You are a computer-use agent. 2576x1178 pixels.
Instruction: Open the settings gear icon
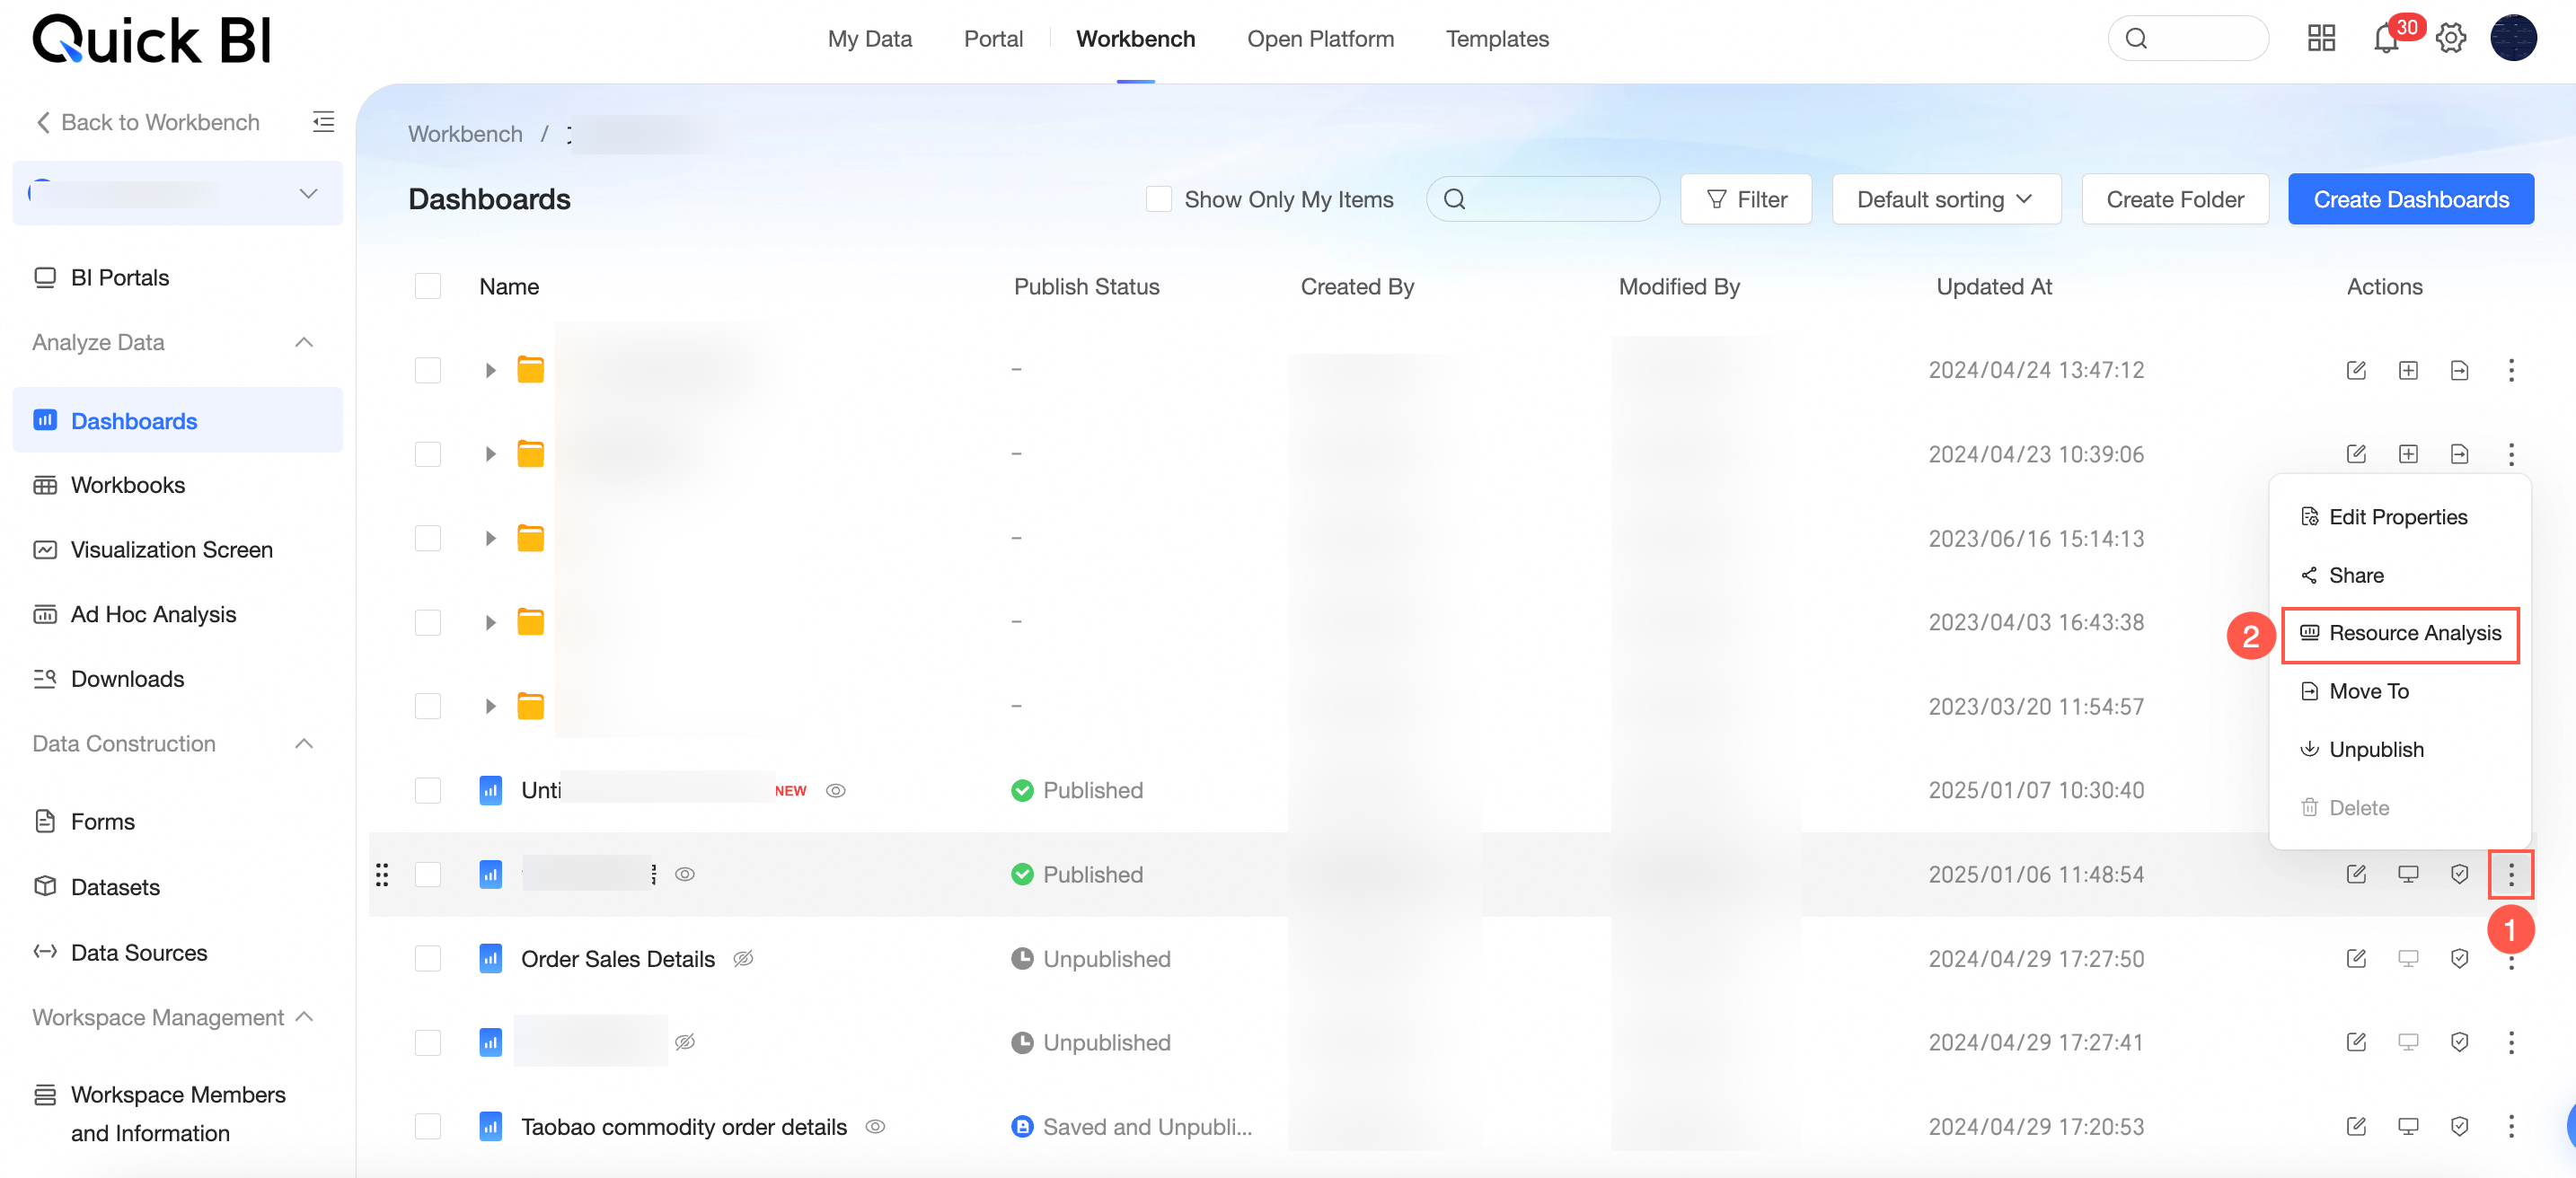pyautogui.click(x=2450, y=39)
